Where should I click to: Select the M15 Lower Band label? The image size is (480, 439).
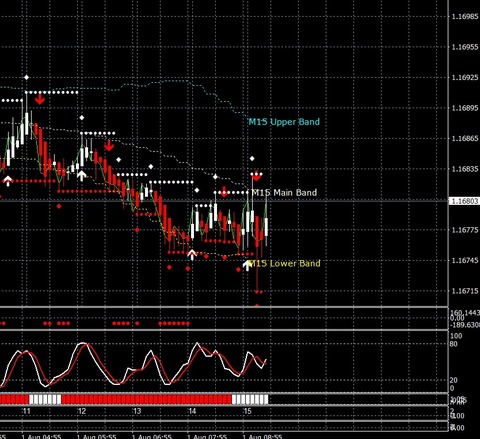click(x=284, y=263)
